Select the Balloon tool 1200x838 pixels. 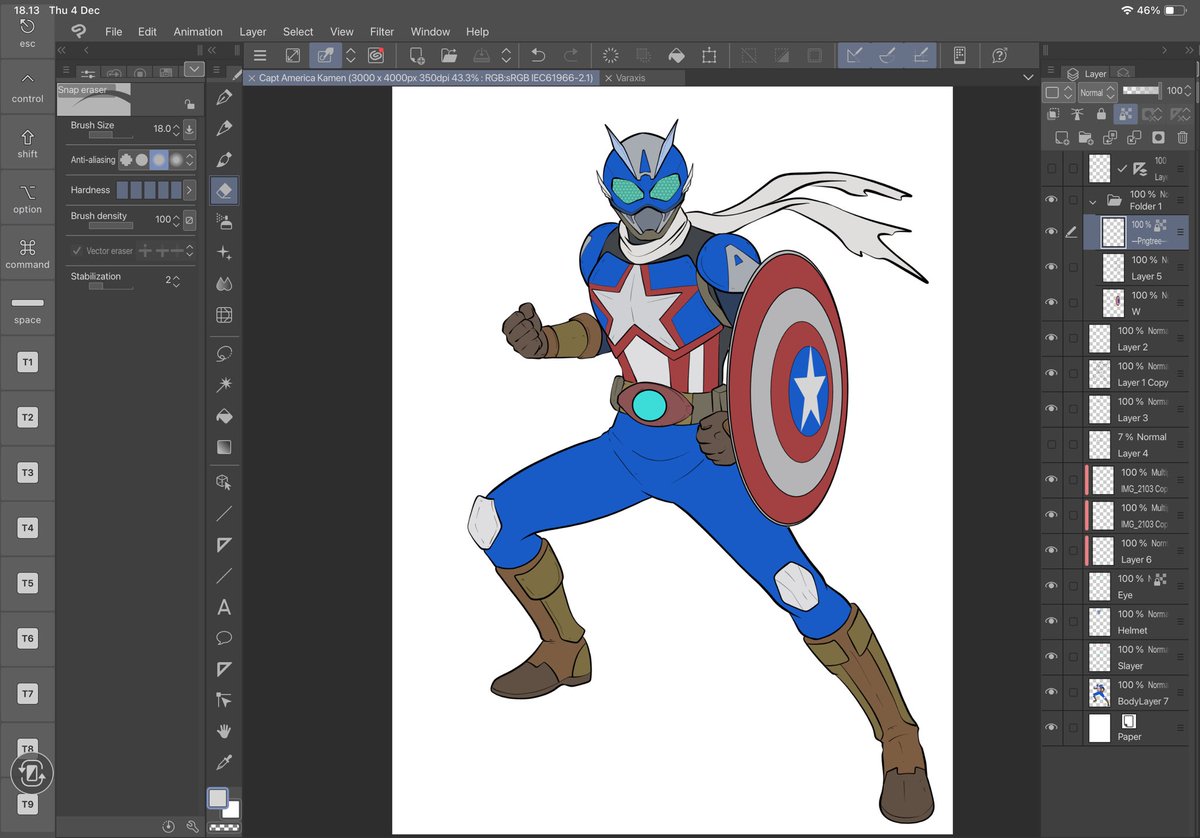(x=224, y=638)
